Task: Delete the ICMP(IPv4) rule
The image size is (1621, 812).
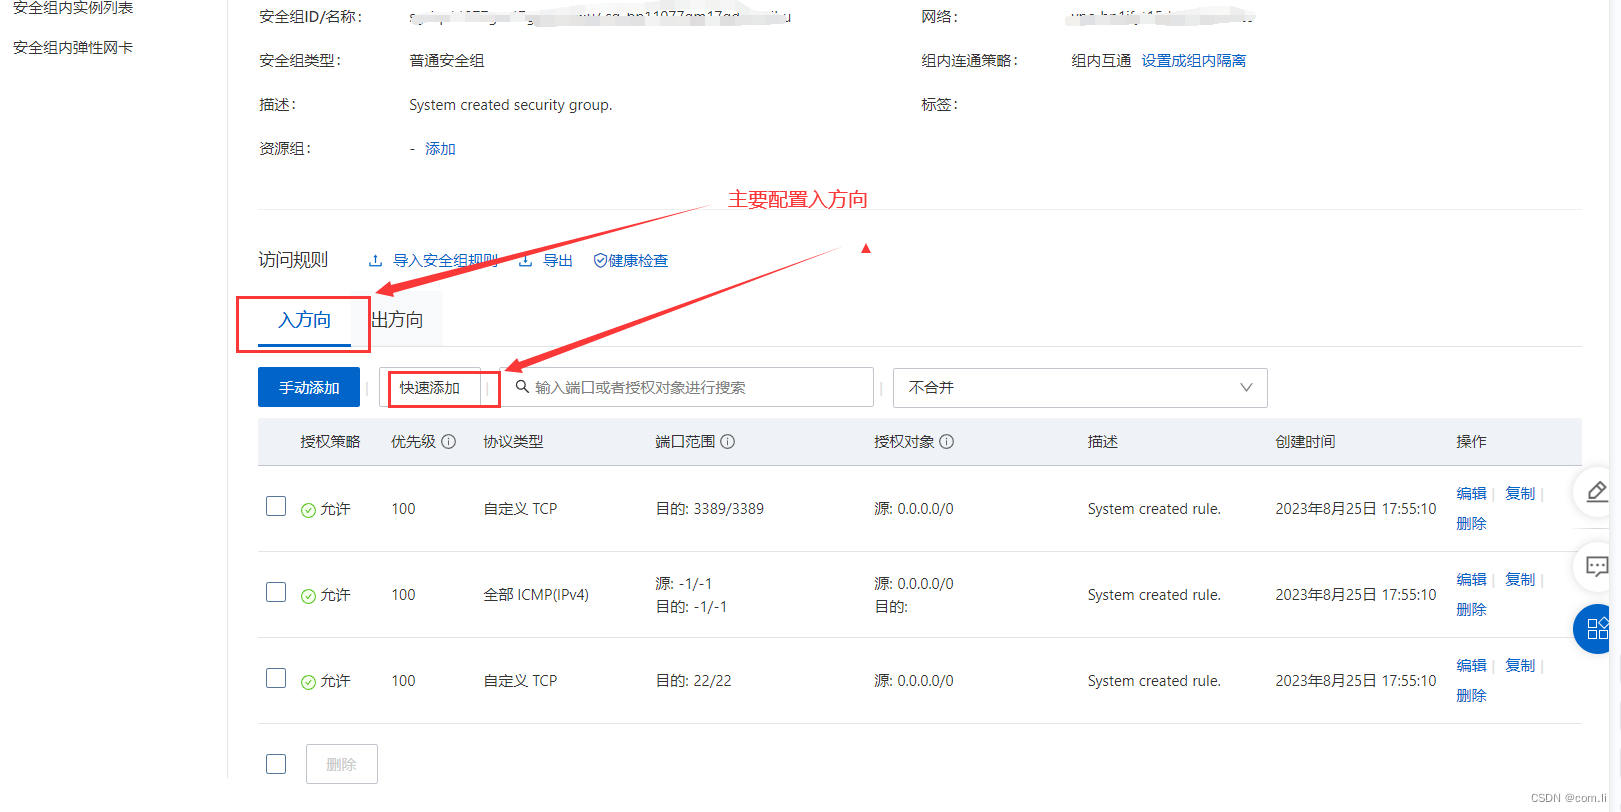Action: point(1471,610)
